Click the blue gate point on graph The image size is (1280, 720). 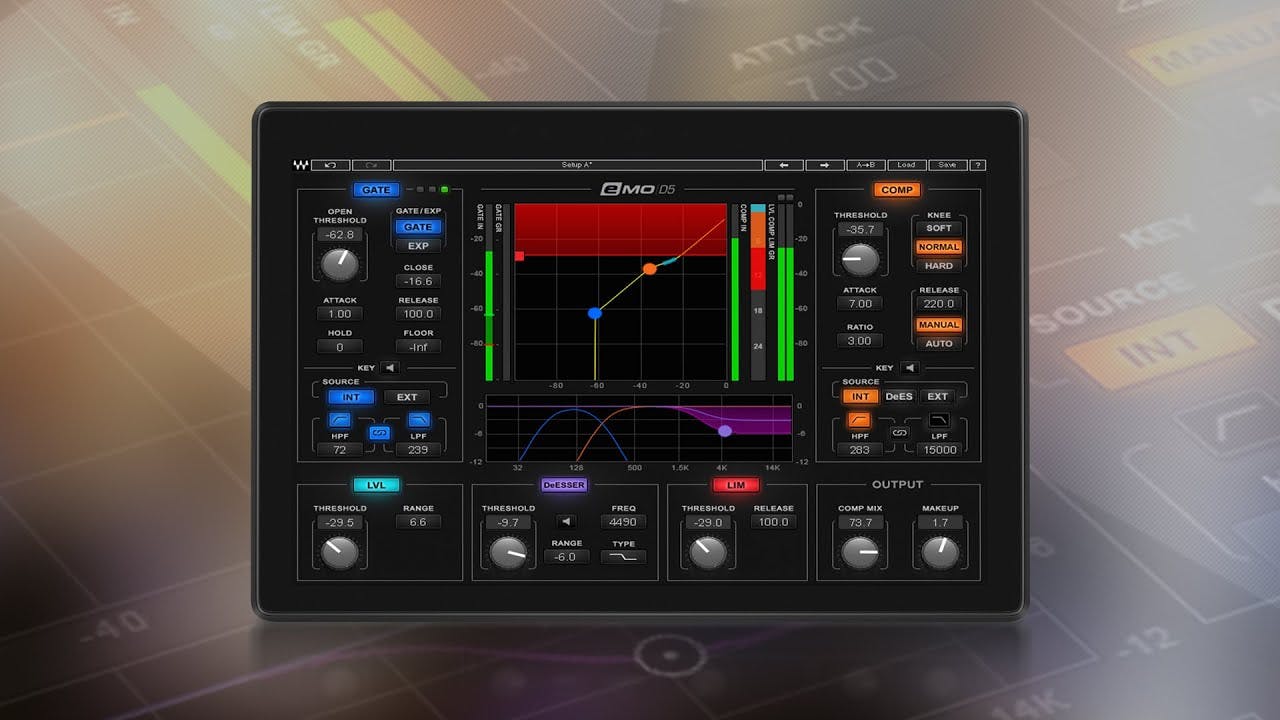click(595, 313)
